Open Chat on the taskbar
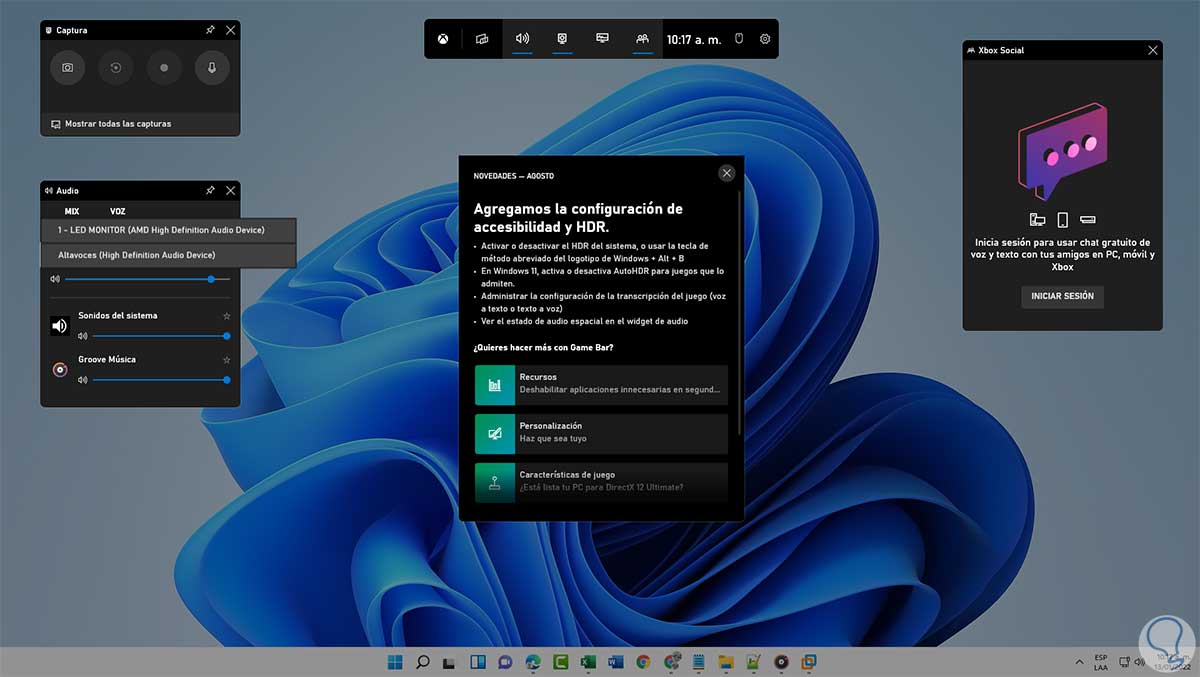Screen dimensions: 1200x677 [505, 662]
